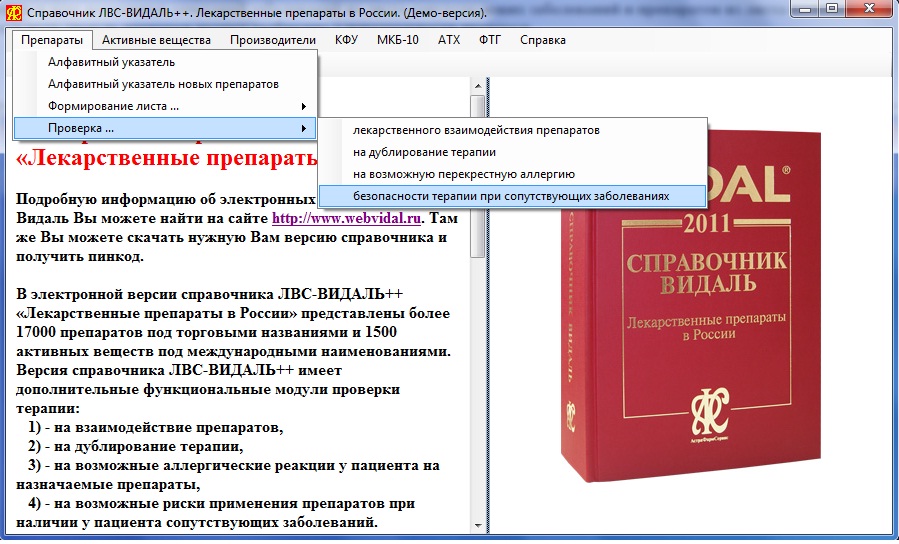This screenshot has width=899, height=544.
Task: Choose лекарственного взаимодействия препаратов check
Action: coord(513,130)
